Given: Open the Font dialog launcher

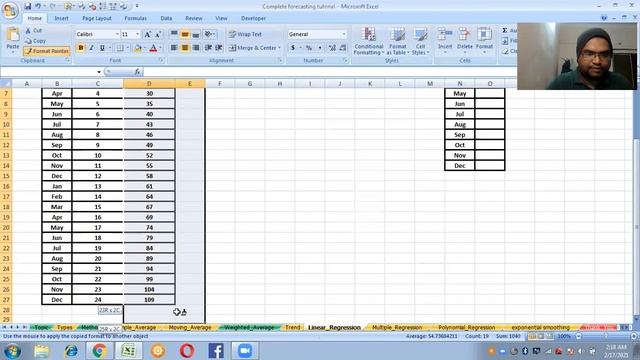Looking at the screenshot, I should (x=161, y=60).
